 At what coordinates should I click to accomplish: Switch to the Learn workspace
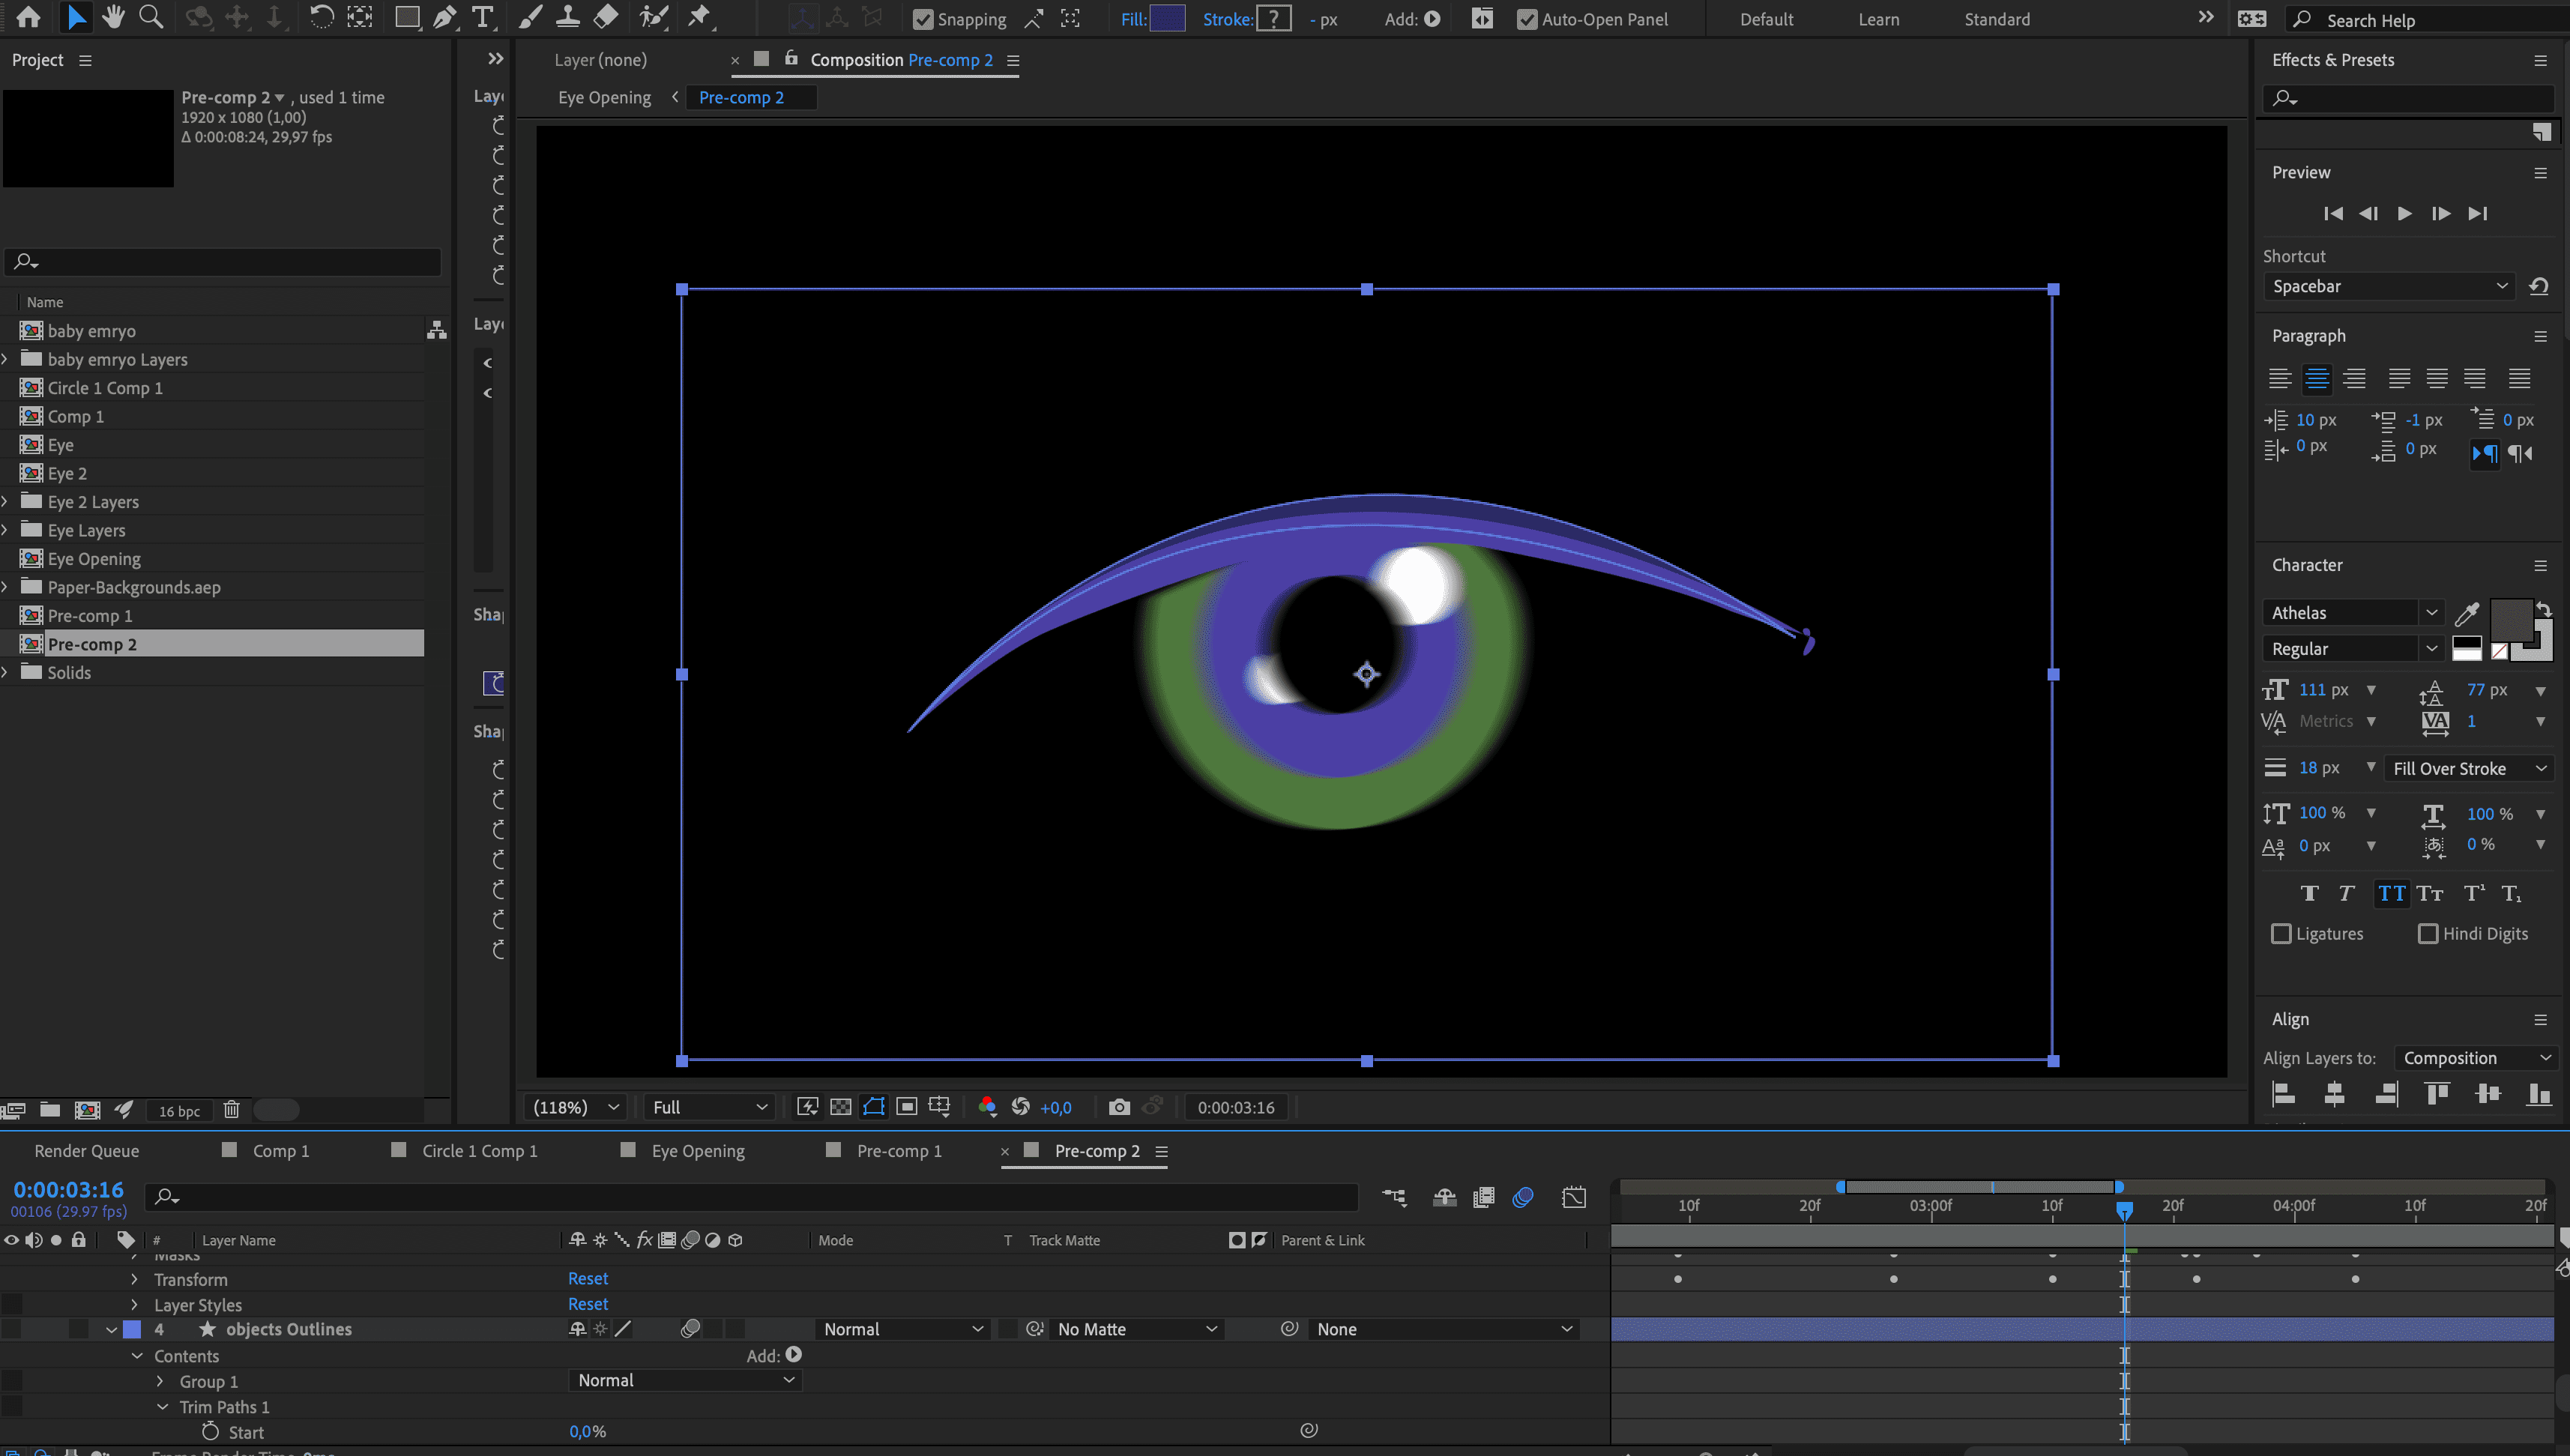coord(1879,19)
